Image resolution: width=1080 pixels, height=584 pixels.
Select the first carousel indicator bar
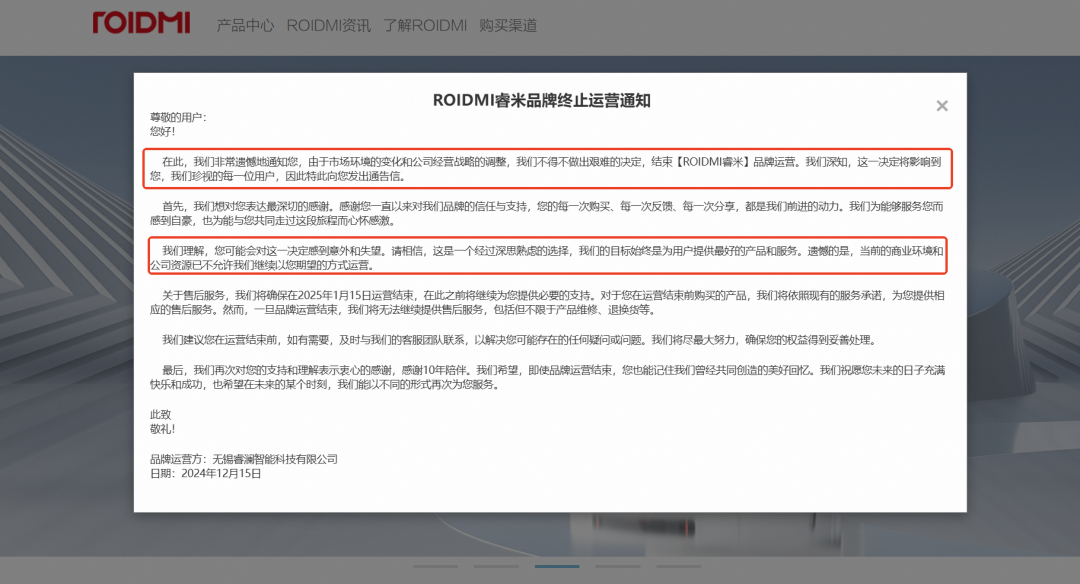tap(435, 566)
